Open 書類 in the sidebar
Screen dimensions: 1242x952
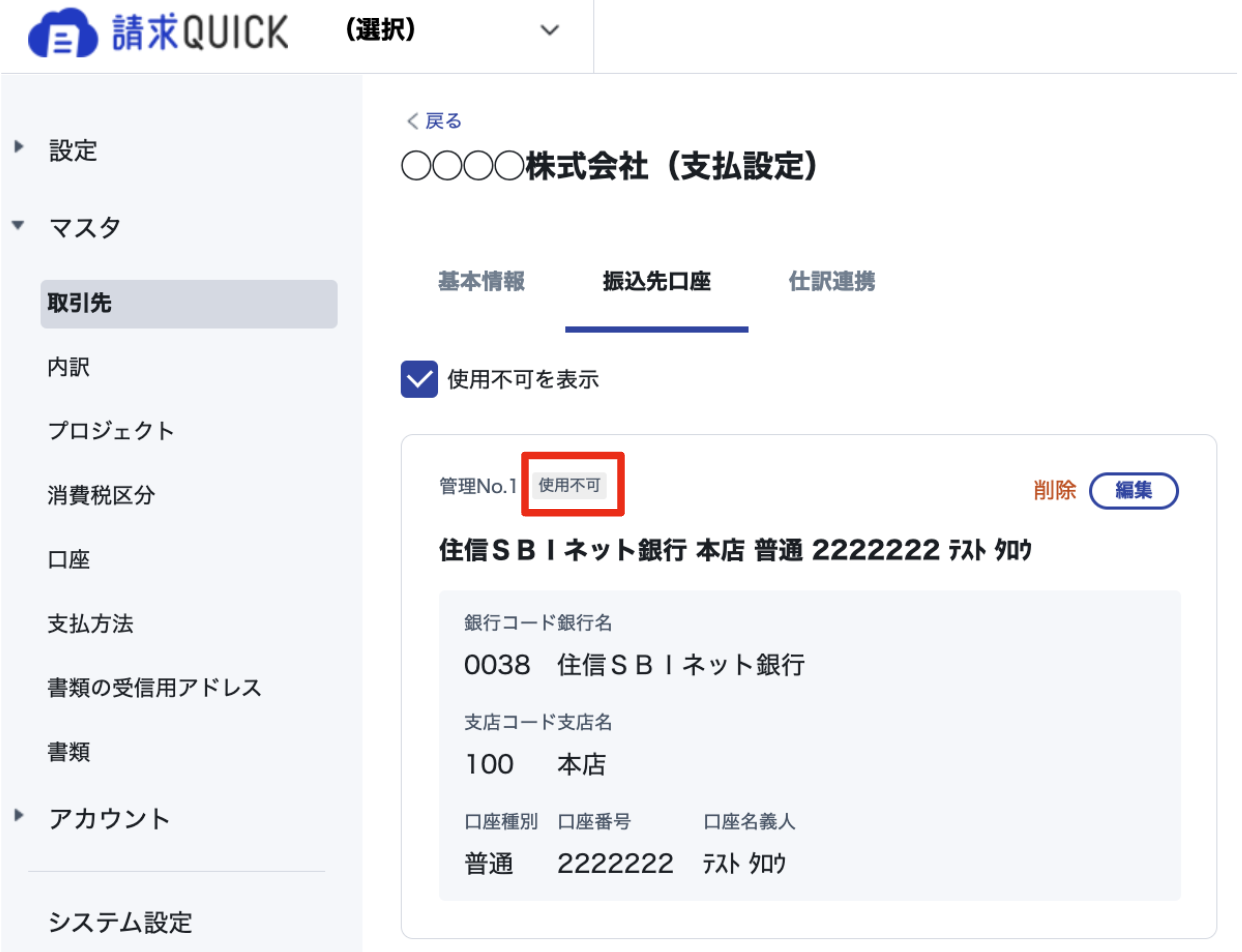69,752
